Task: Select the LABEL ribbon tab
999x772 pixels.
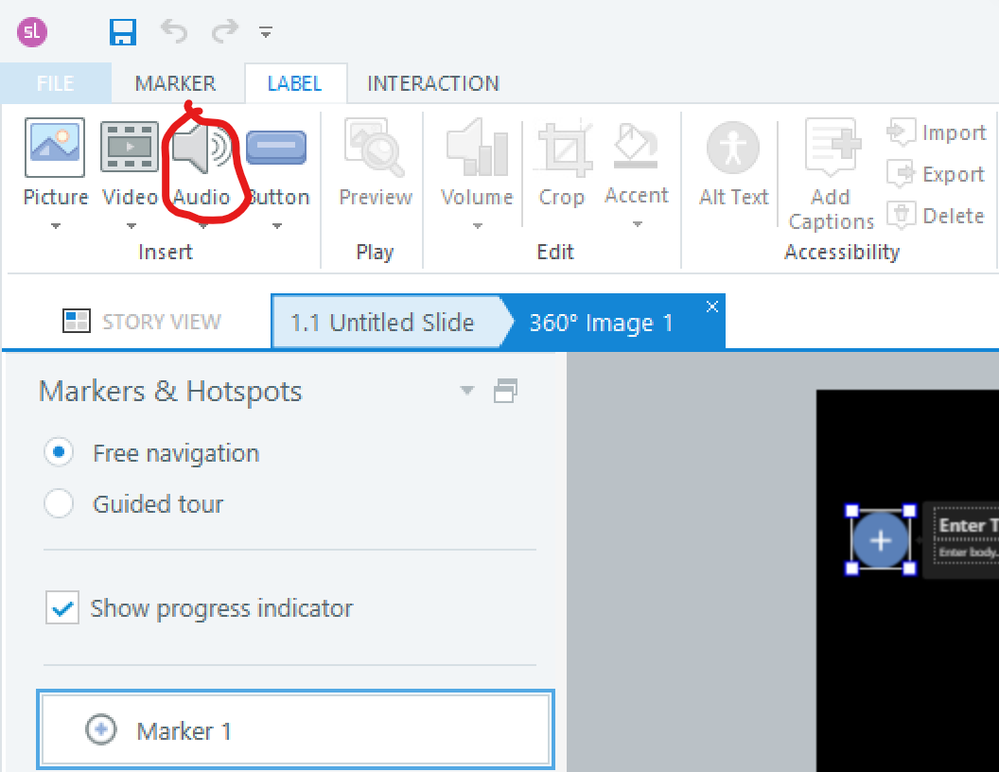Action: [x=294, y=83]
